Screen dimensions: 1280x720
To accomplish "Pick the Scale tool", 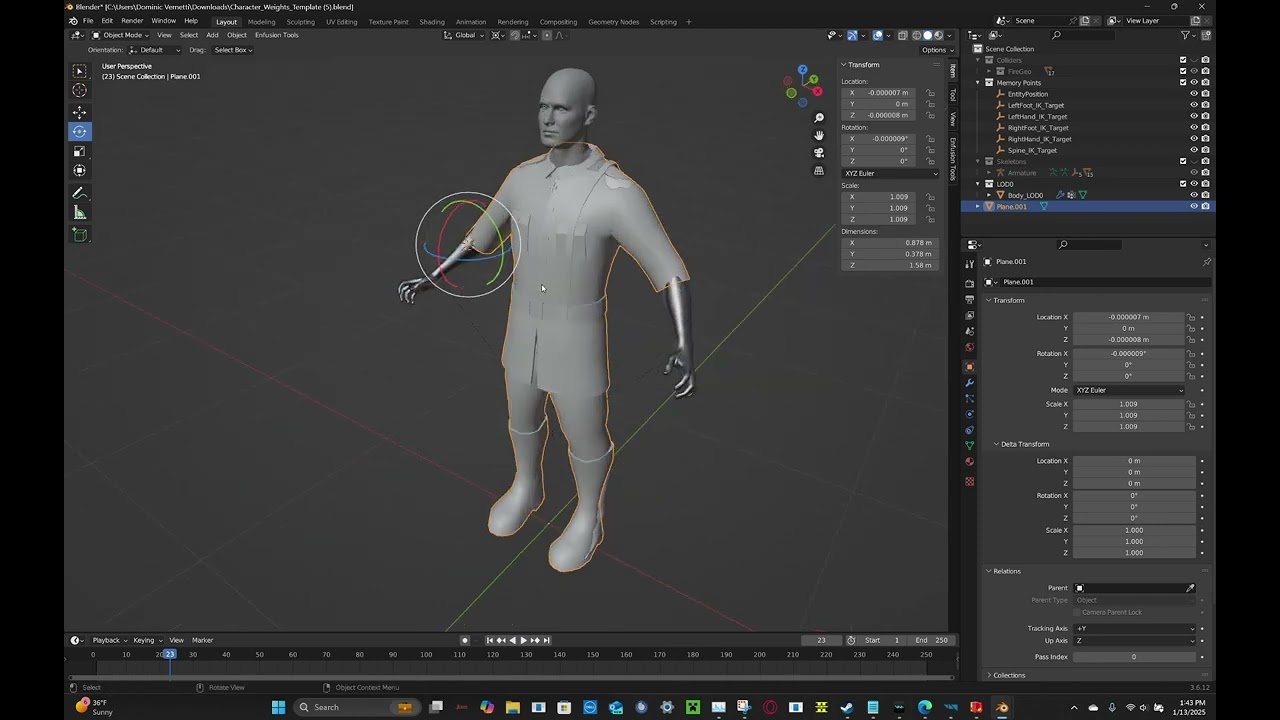I will tap(79, 151).
